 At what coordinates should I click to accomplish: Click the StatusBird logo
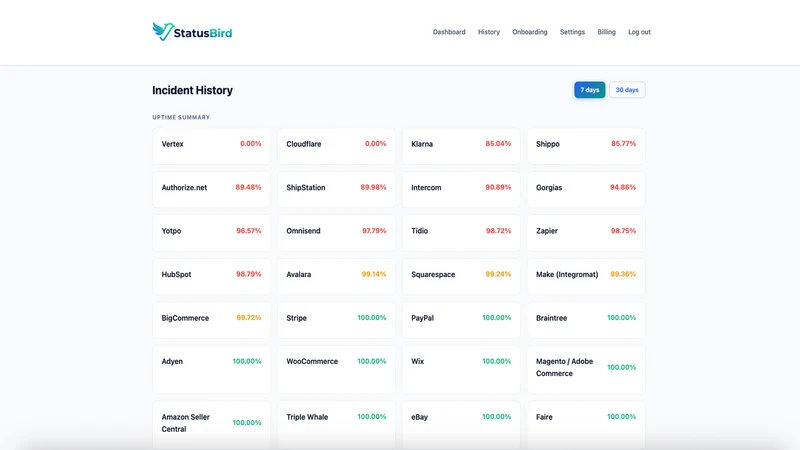point(192,32)
